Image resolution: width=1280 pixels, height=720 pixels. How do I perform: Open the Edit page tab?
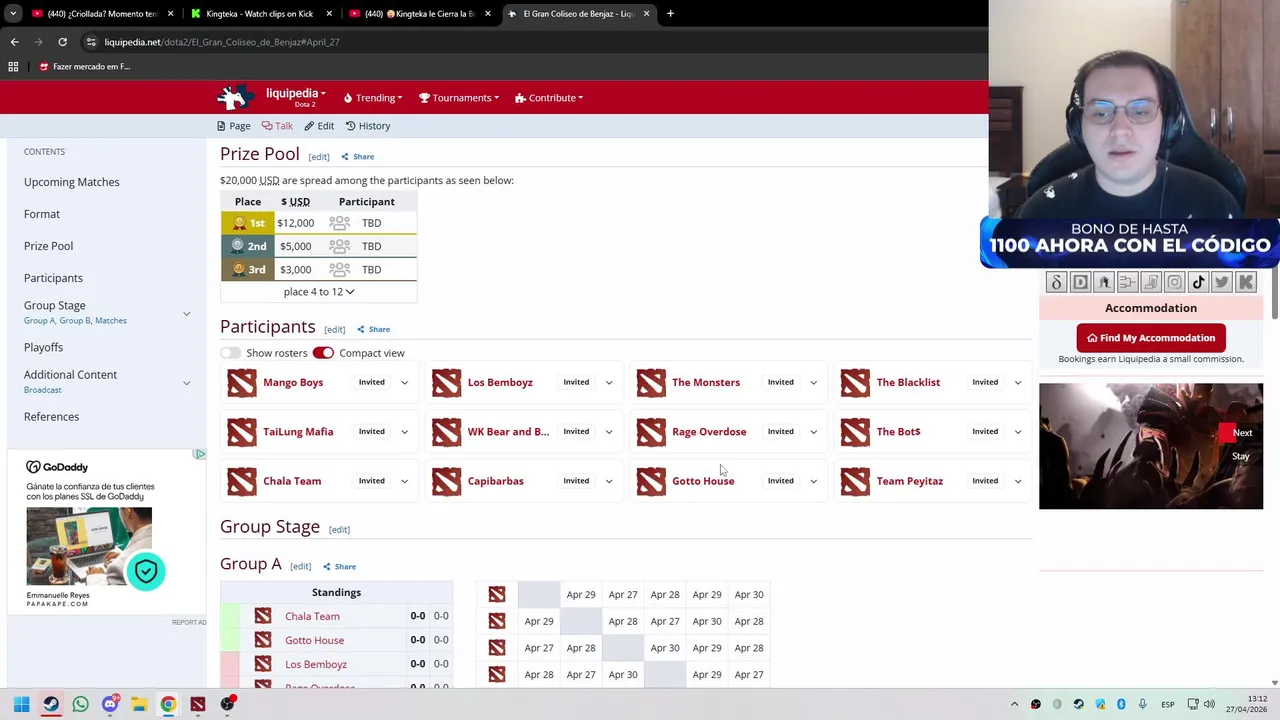pos(319,126)
